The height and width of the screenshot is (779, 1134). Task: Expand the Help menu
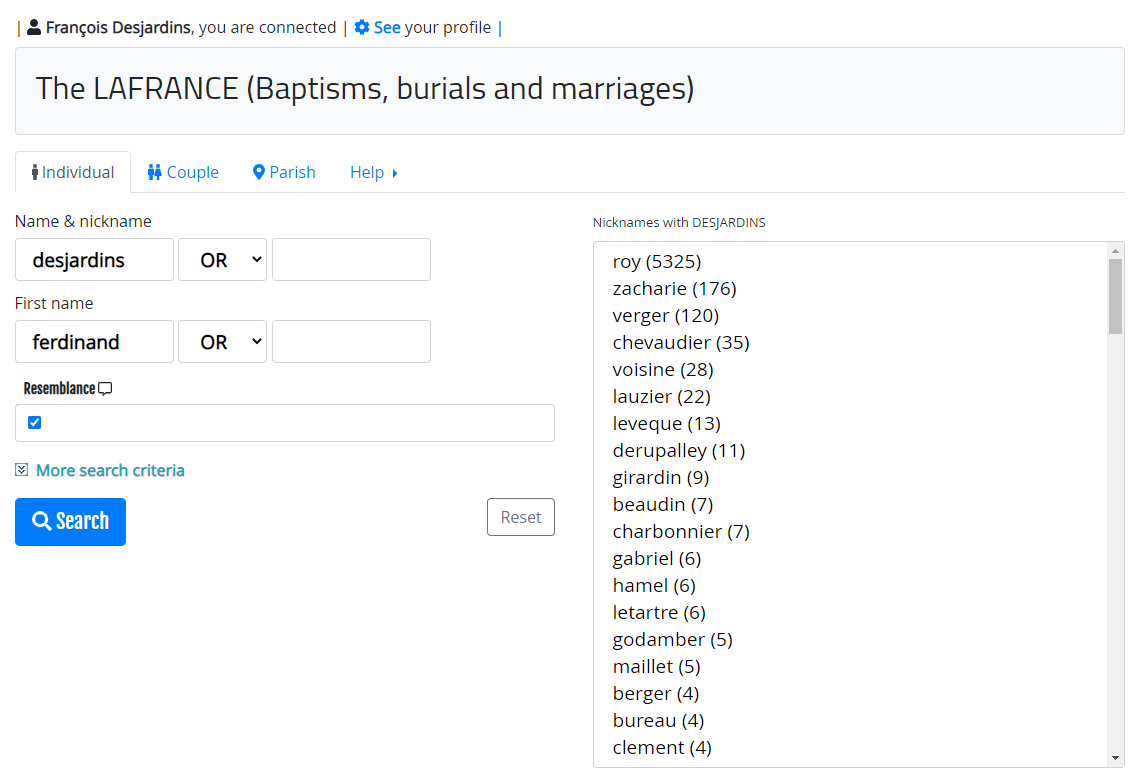pyautogui.click(x=374, y=172)
